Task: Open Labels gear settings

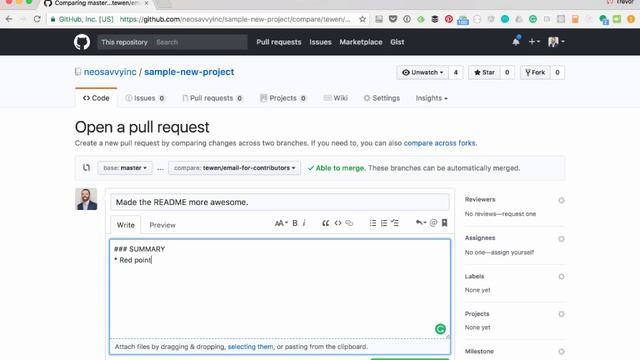Action: click(561, 277)
